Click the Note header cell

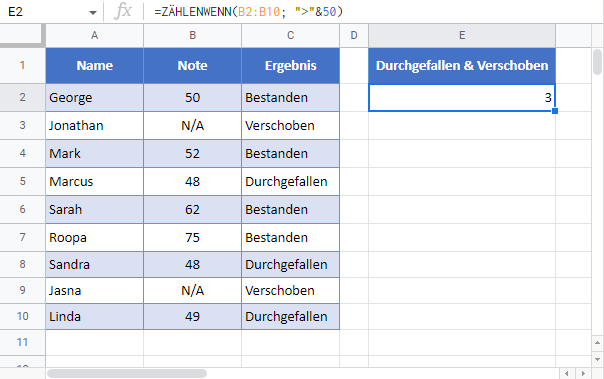(193, 66)
